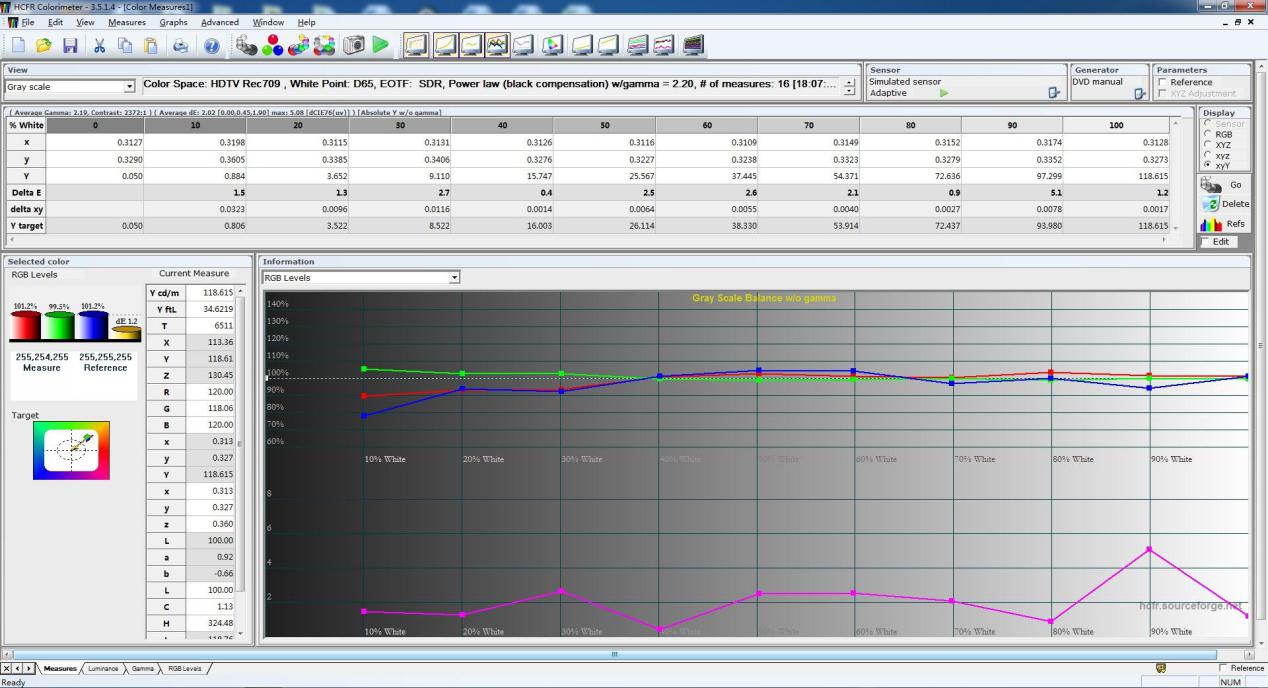The width and height of the screenshot is (1268, 688).
Task: Open the Measures menu
Action: (126, 22)
